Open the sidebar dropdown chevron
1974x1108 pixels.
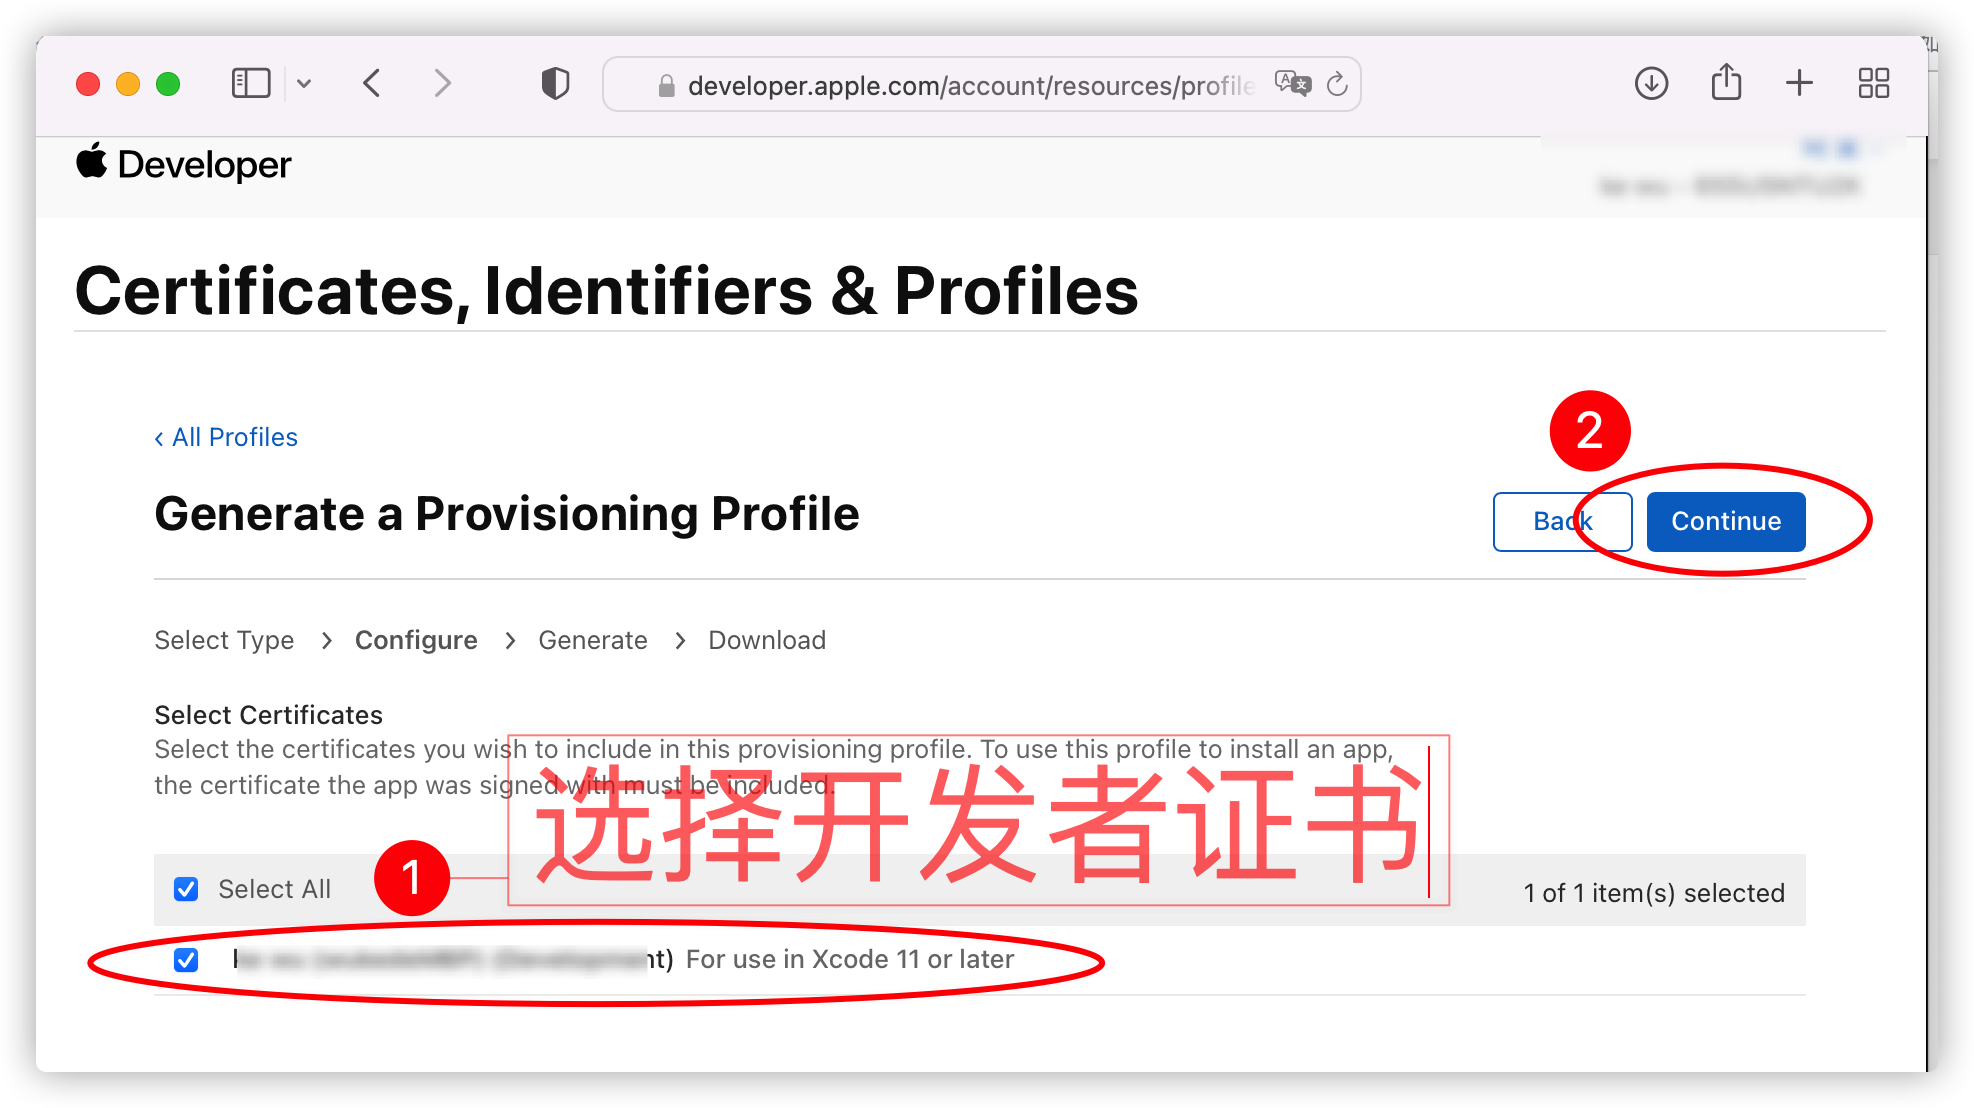(304, 84)
